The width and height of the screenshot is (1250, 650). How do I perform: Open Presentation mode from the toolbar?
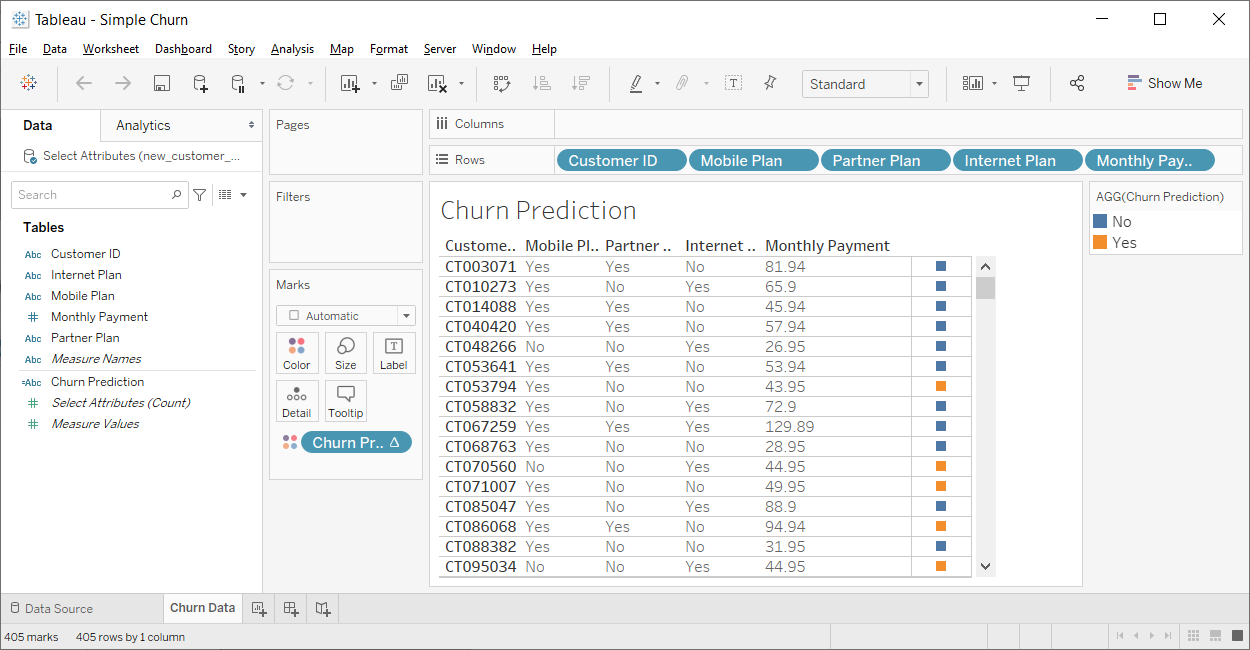(1021, 84)
